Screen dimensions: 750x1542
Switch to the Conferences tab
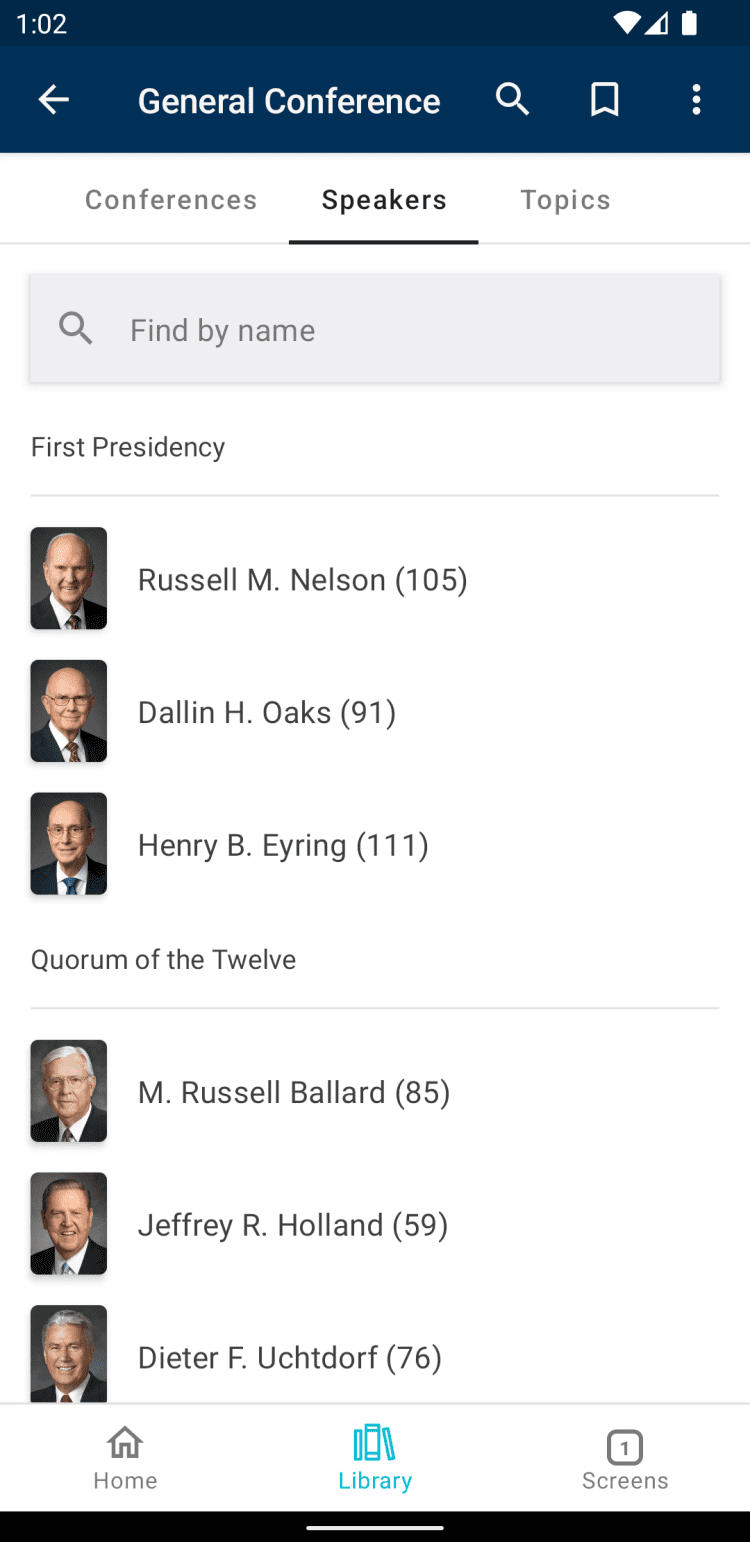click(x=171, y=200)
